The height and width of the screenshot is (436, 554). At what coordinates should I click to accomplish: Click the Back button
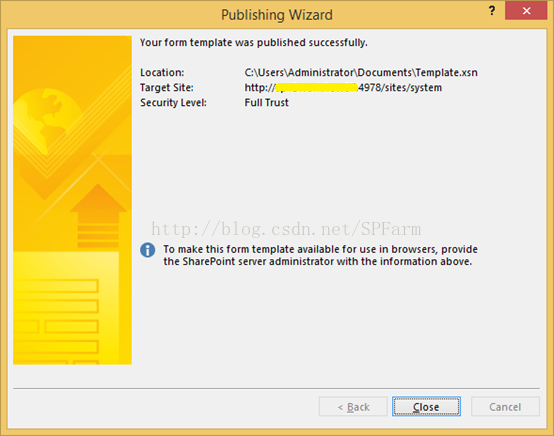(353, 407)
